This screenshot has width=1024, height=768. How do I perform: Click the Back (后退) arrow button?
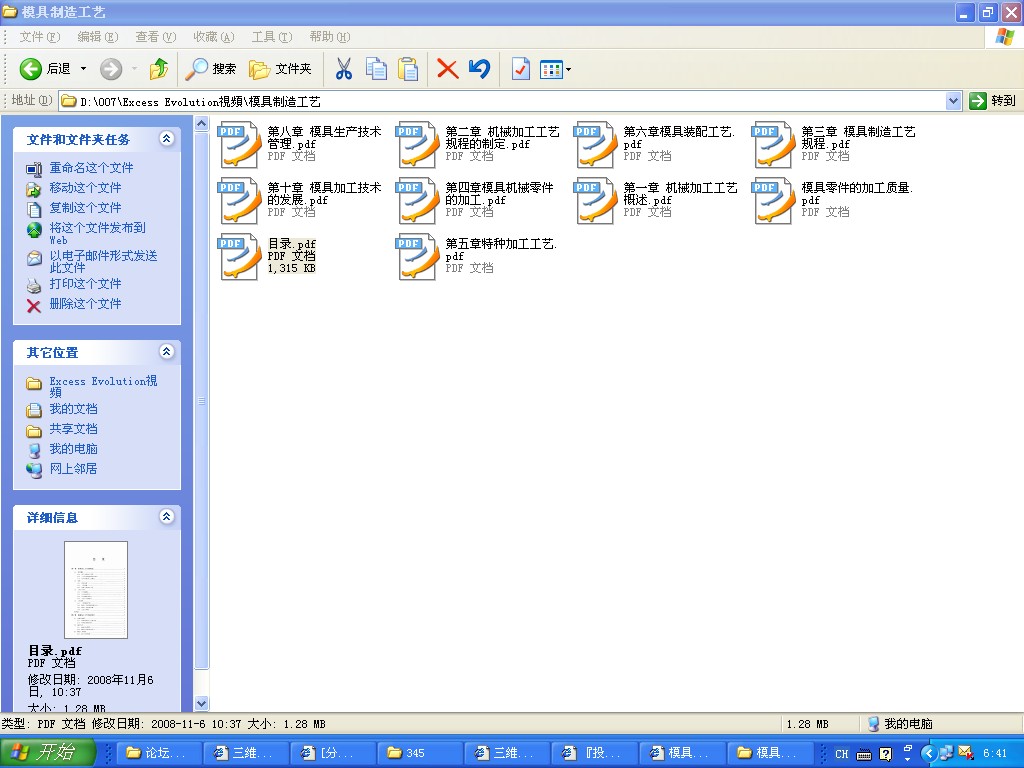(x=44, y=69)
